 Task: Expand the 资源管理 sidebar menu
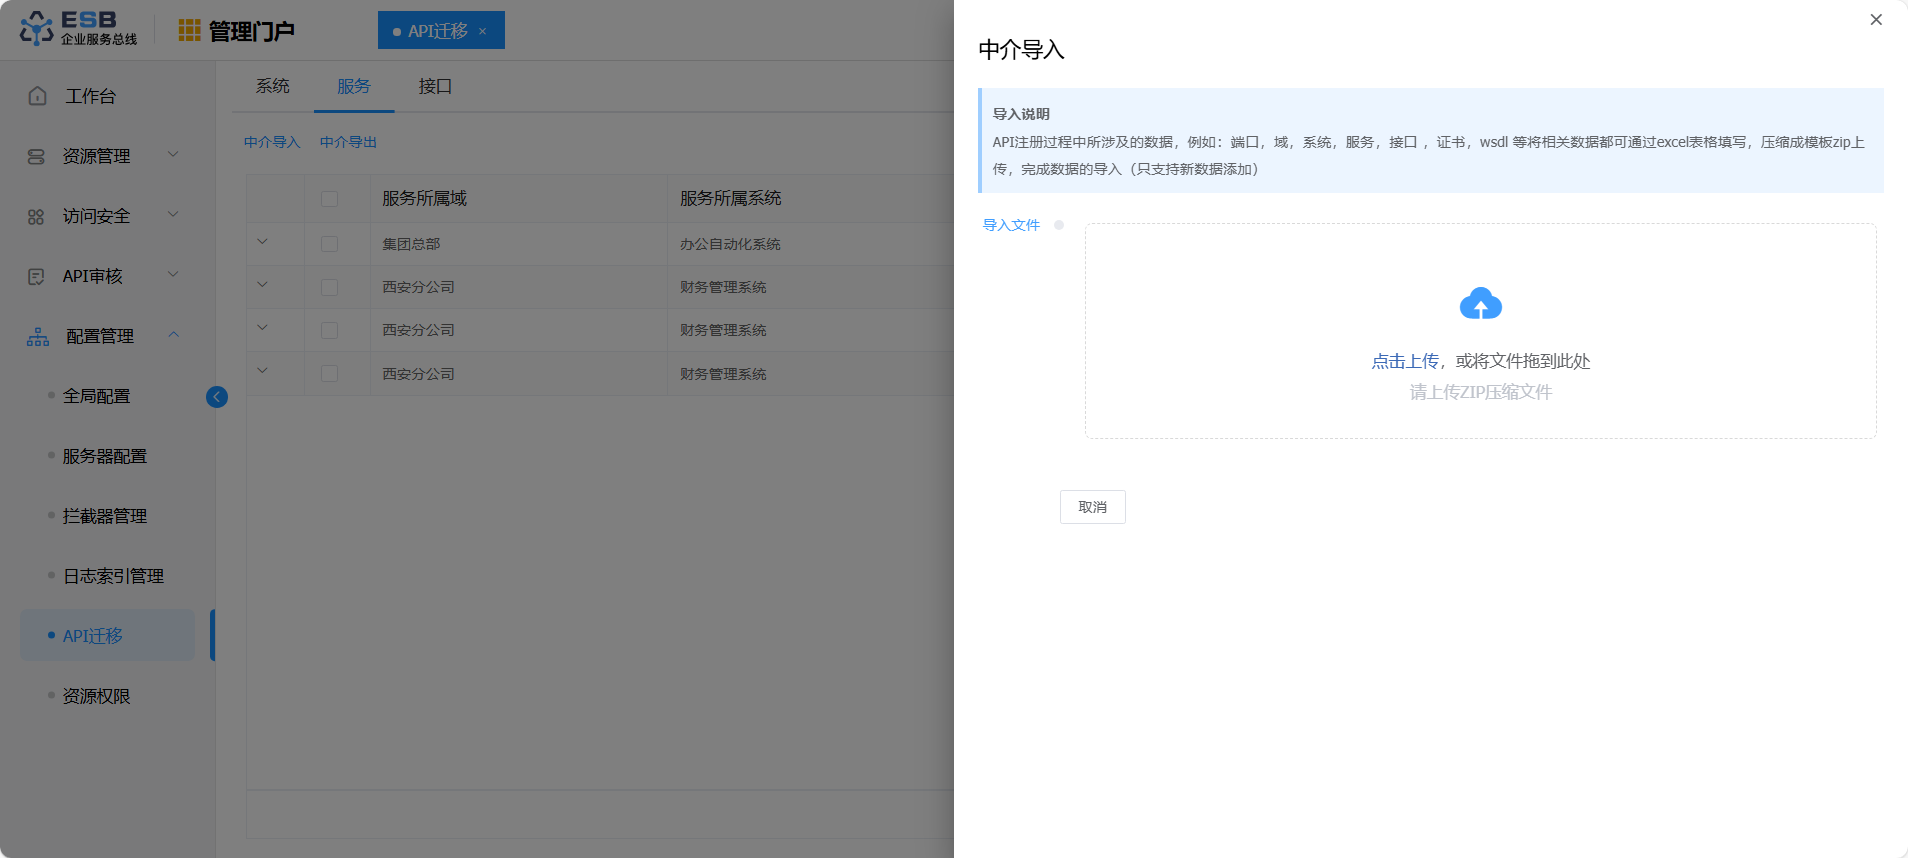173,155
